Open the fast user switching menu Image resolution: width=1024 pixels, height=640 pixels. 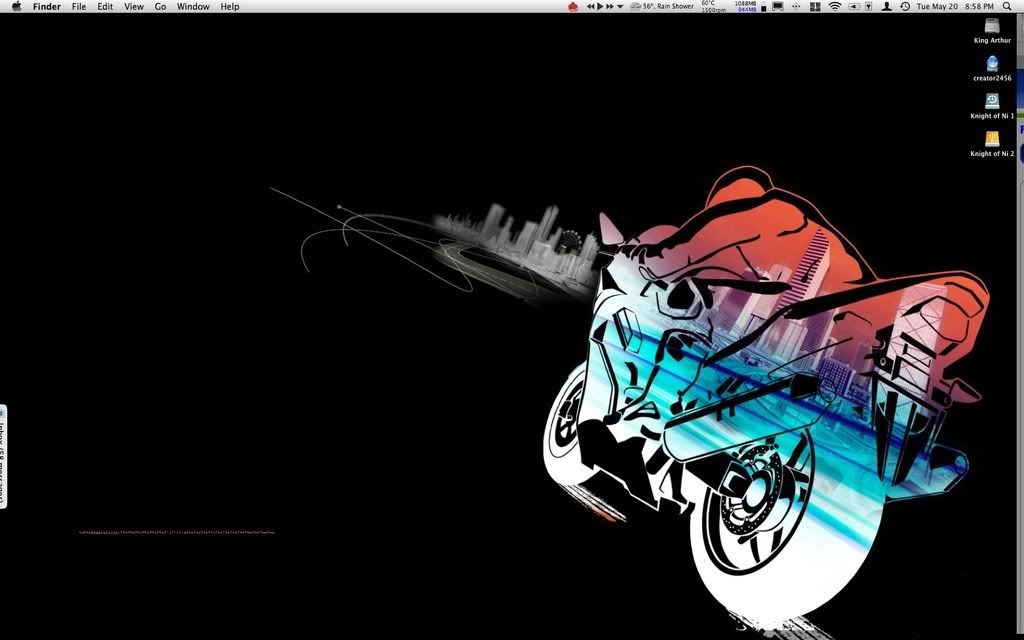click(886, 6)
